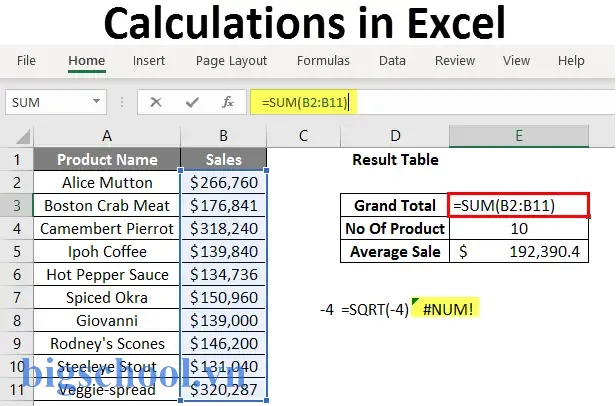Select the No Of Product label cell
The image size is (616, 406).
coord(395,228)
